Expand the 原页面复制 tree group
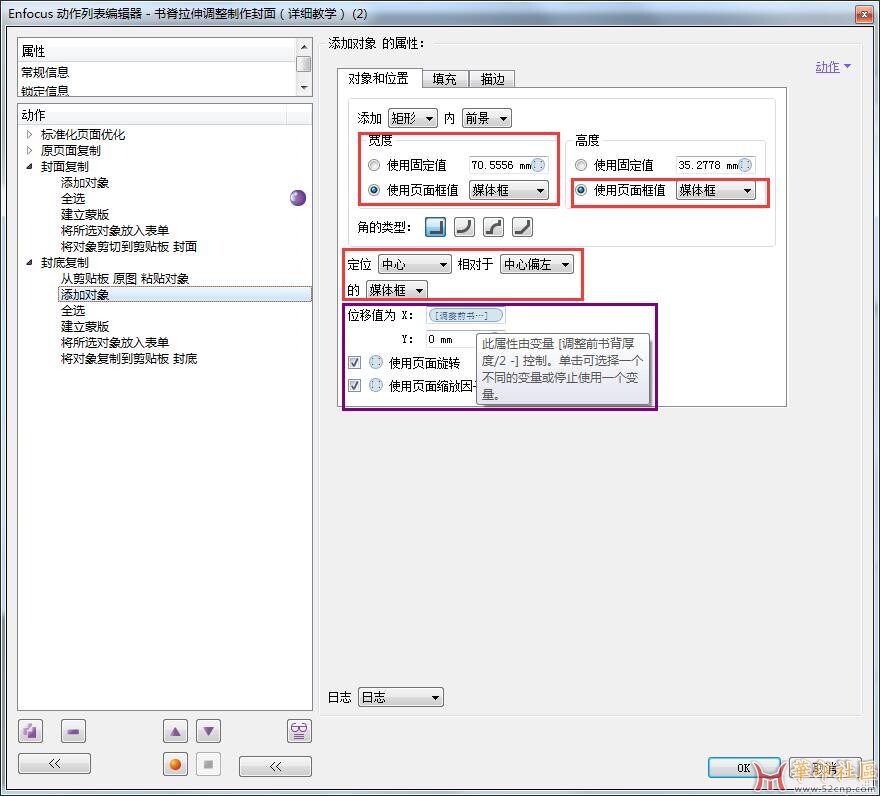The image size is (880, 796). pyautogui.click(x=30, y=150)
